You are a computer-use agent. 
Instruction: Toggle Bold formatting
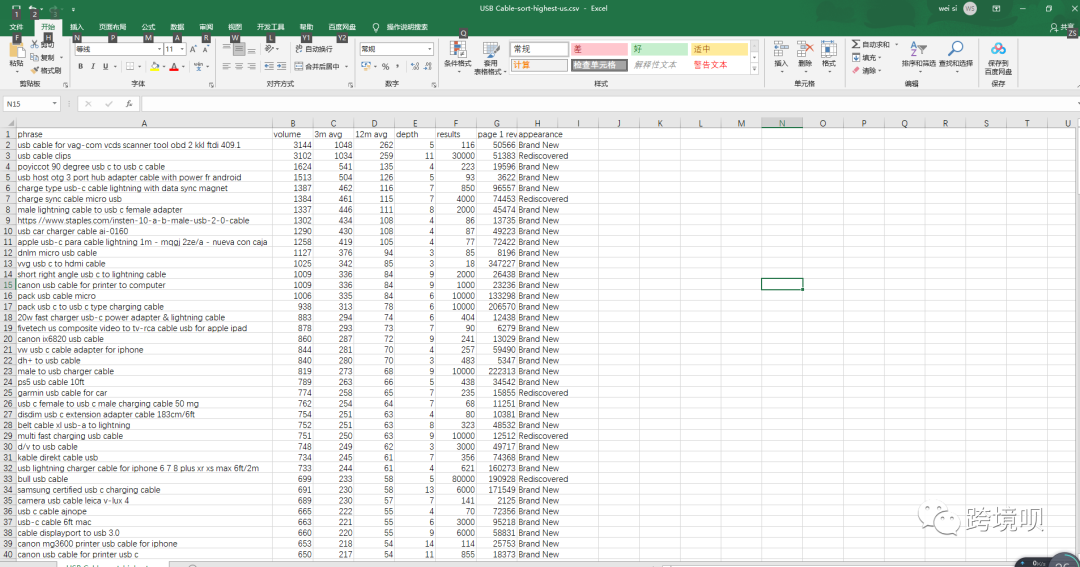pyautogui.click(x=81, y=67)
